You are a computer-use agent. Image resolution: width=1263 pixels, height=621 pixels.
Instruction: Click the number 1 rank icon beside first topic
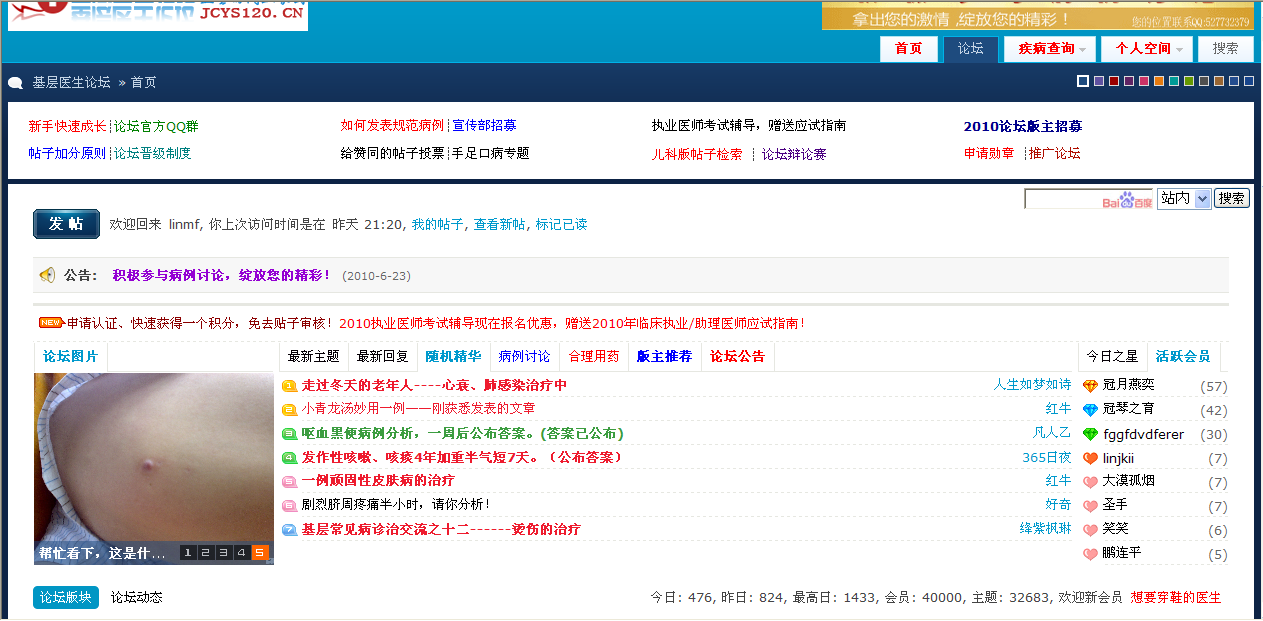289,386
